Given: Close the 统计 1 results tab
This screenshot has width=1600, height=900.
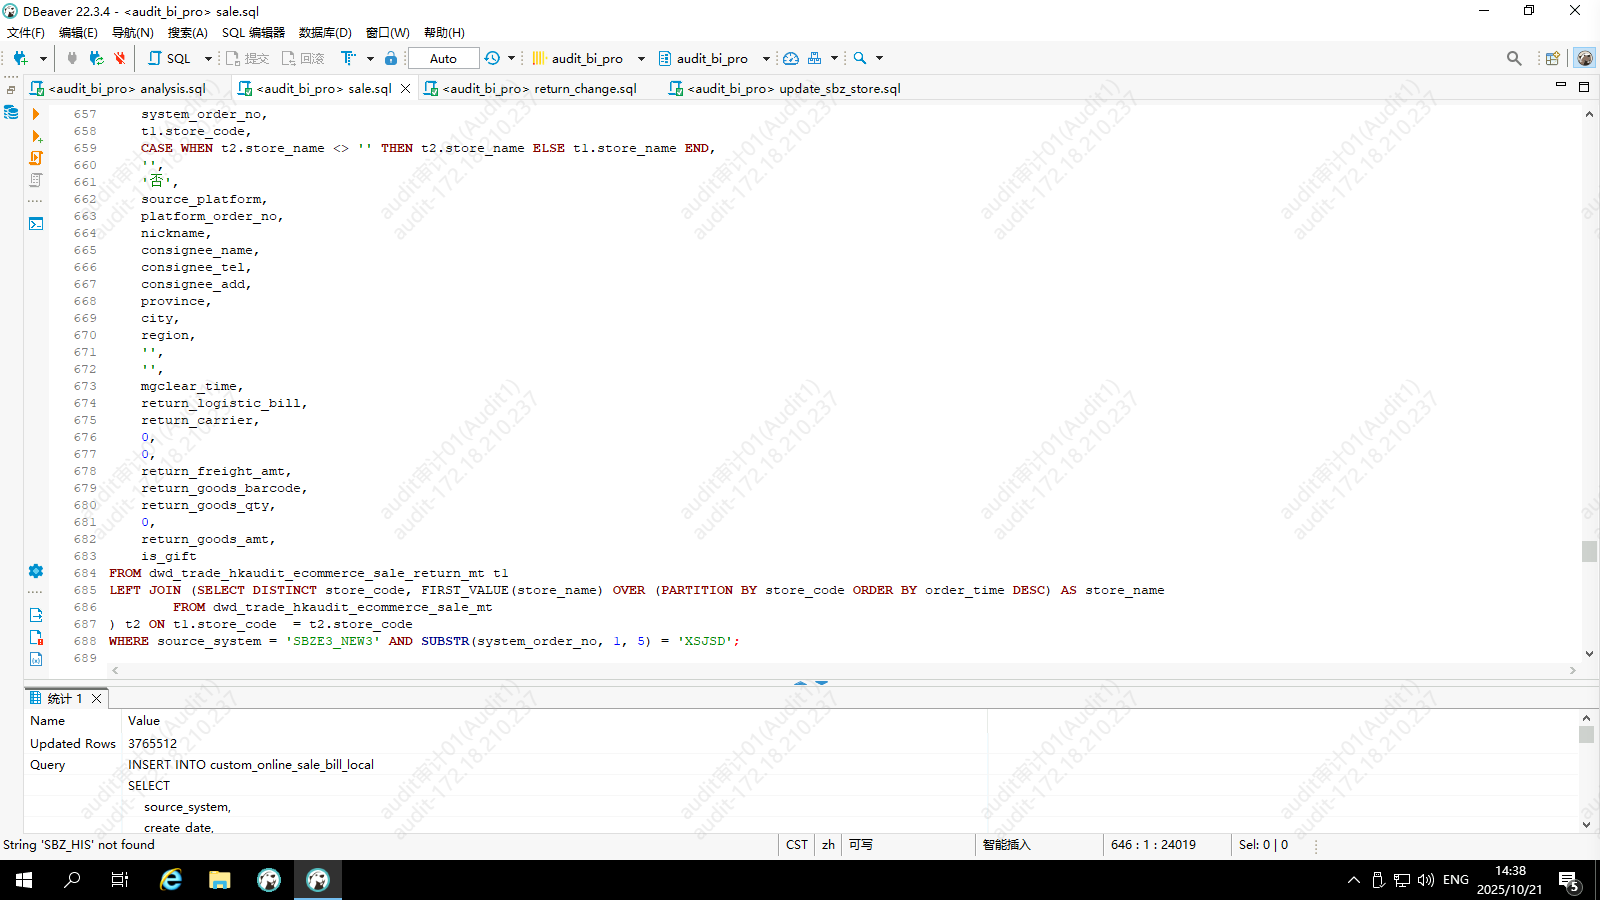Looking at the screenshot, I should pyautogui.click(x=97, y=698).
